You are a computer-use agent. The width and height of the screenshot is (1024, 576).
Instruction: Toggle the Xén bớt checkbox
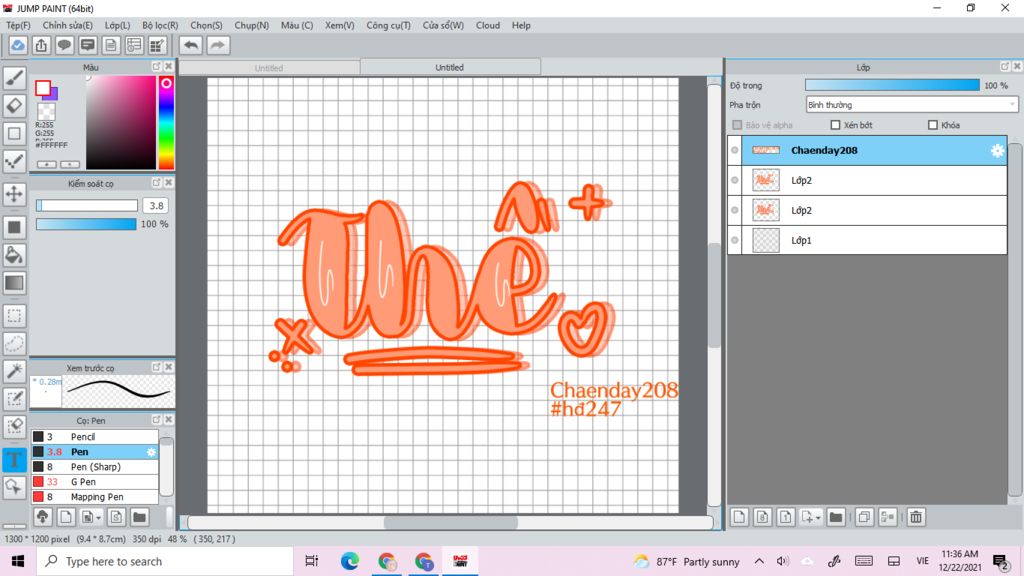click(x=835, y=125)
